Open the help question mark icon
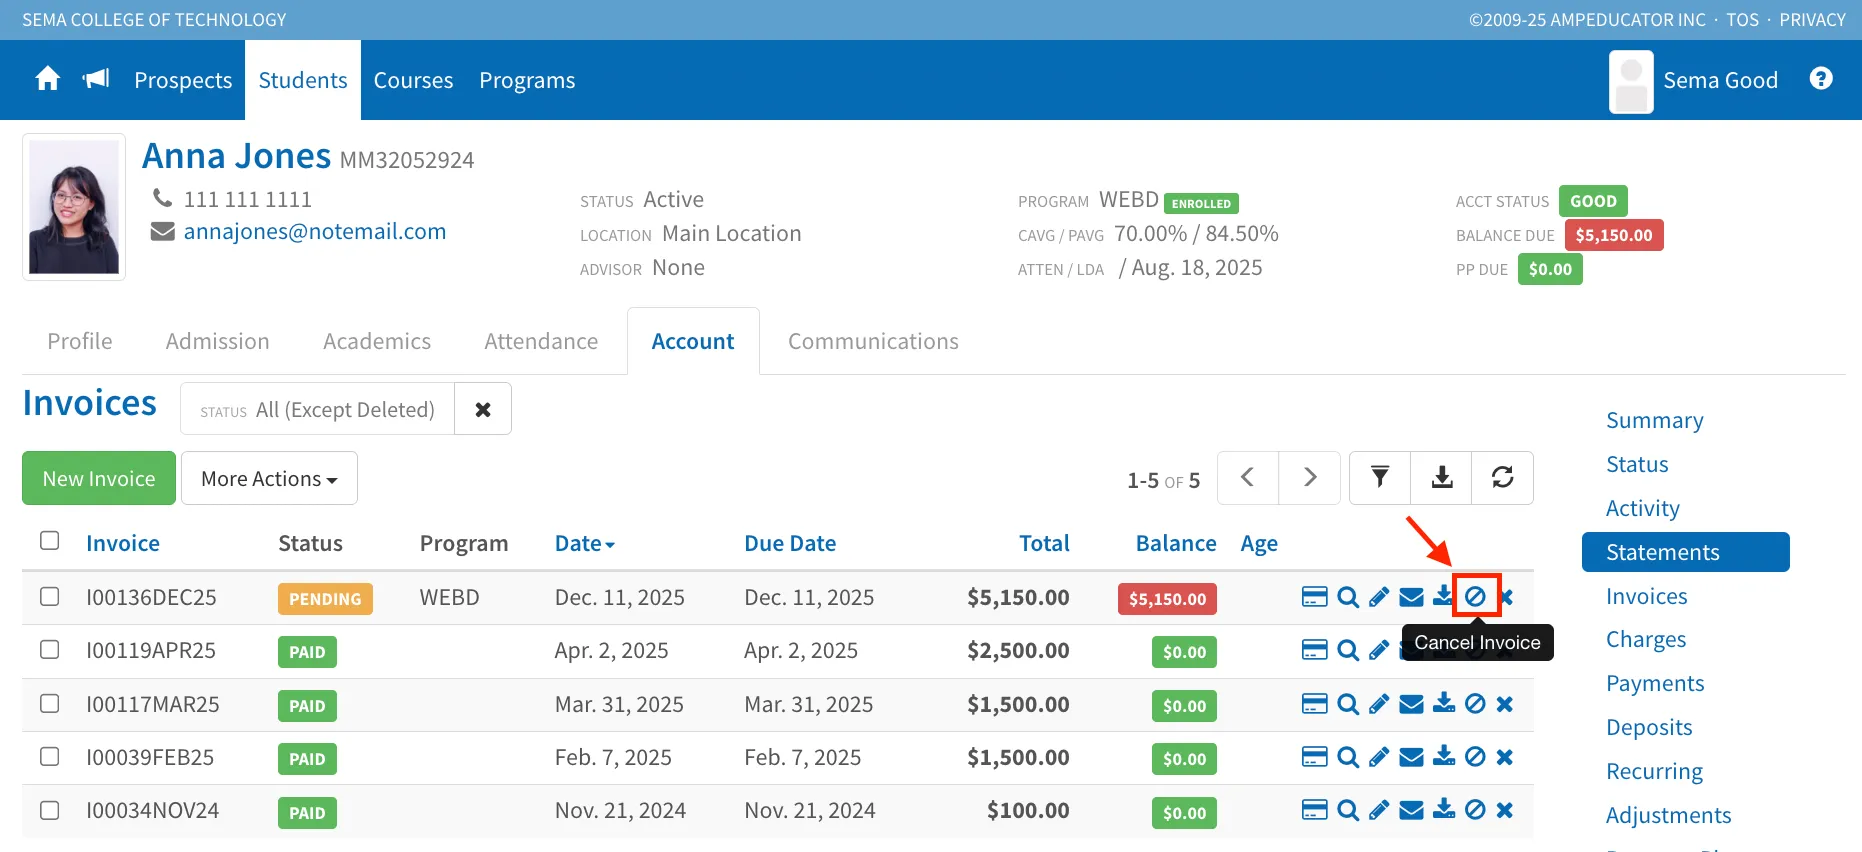Screen dimensions: 1862x852 click(x=1821, y=79)
